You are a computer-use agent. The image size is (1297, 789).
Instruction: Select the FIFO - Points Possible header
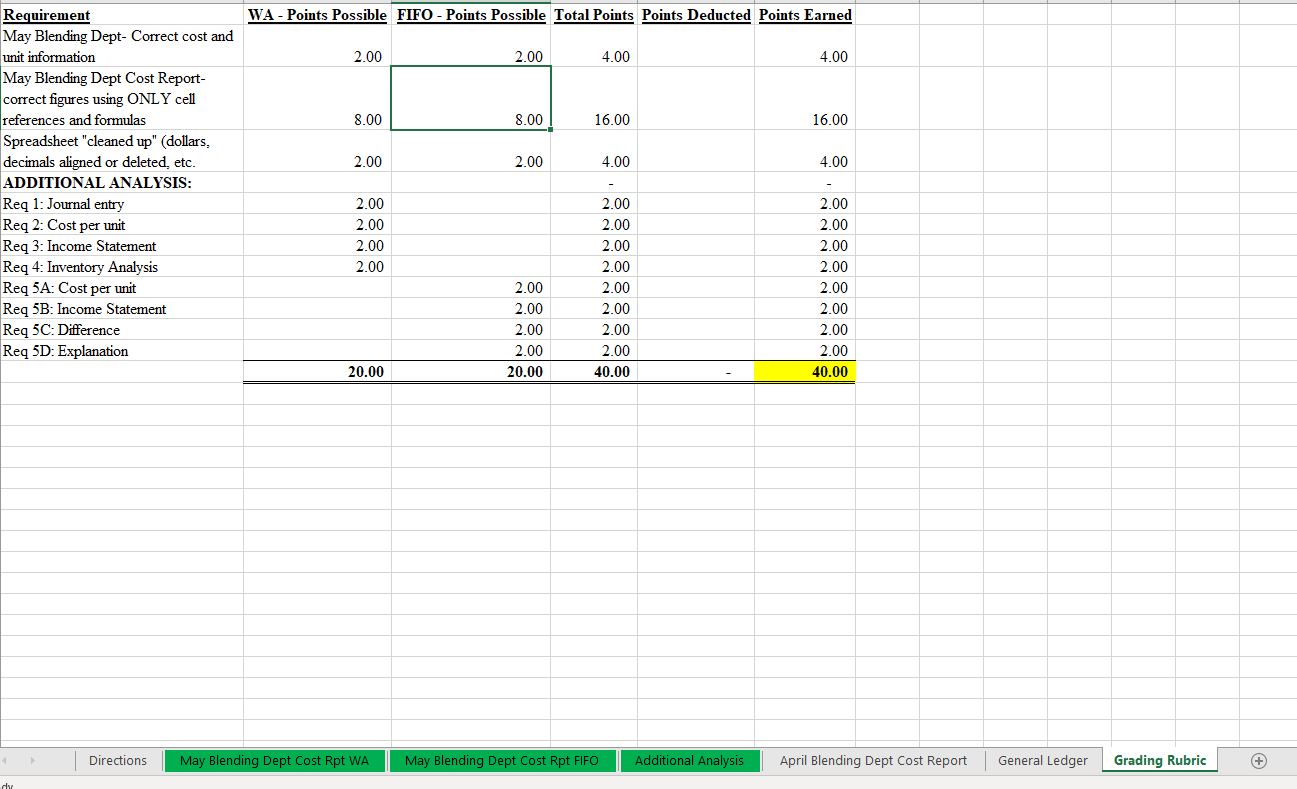pos(471,15)
